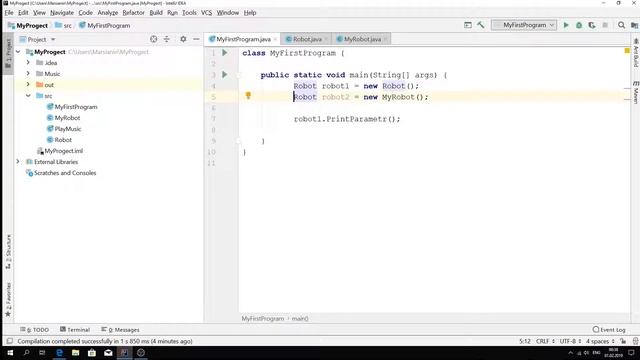Screen dimensions: 640x360
Task: Open Search Everywhere magnifier icon
Action: pyautogui.click(x=621, y=25)
